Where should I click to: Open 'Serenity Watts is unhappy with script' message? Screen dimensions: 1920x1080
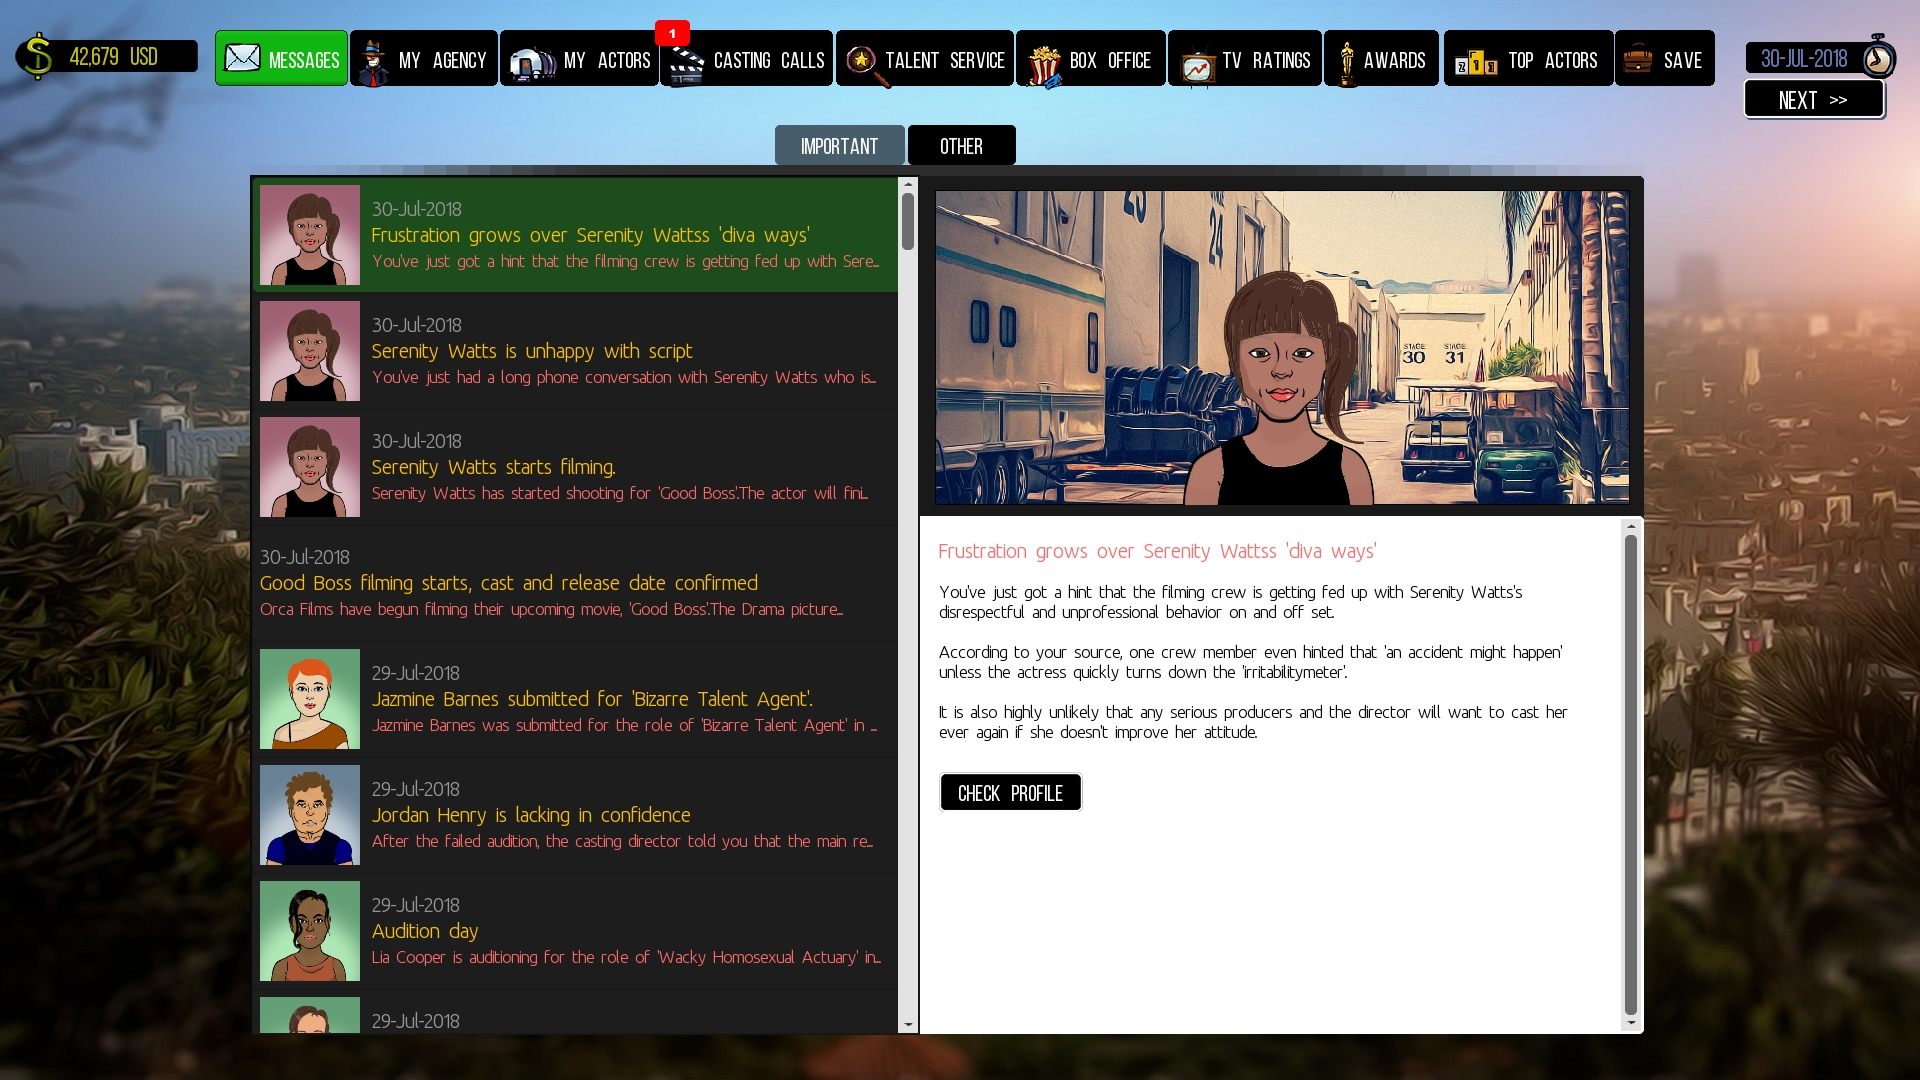coord(575,351)
